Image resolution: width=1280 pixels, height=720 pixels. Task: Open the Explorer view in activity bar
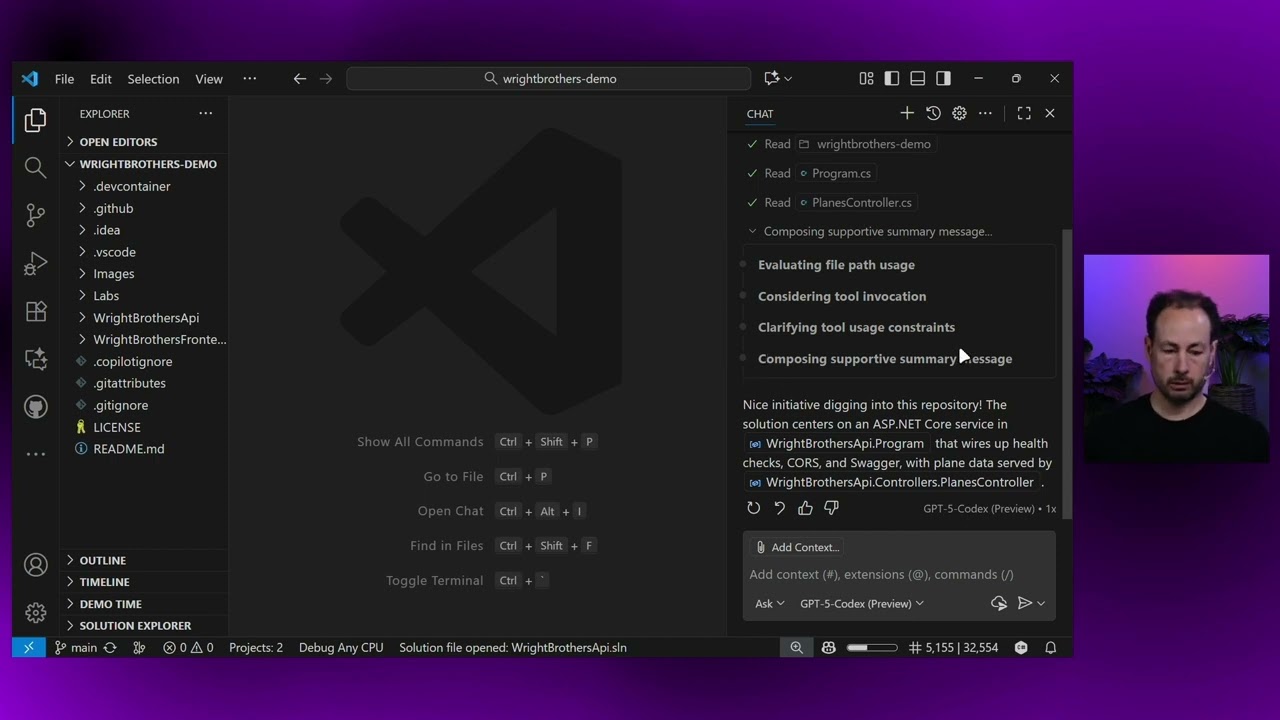point(35,120)
